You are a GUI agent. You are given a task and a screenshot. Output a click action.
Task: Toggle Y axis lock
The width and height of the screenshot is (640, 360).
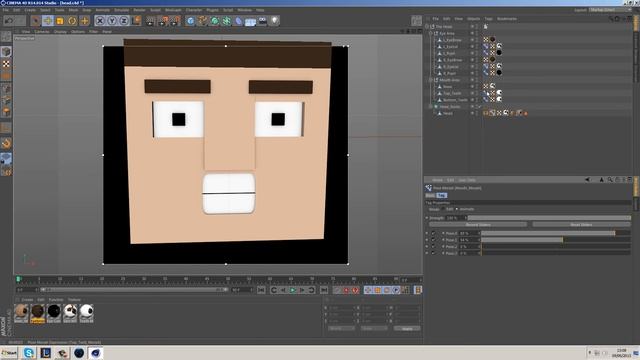click(112, 20)
